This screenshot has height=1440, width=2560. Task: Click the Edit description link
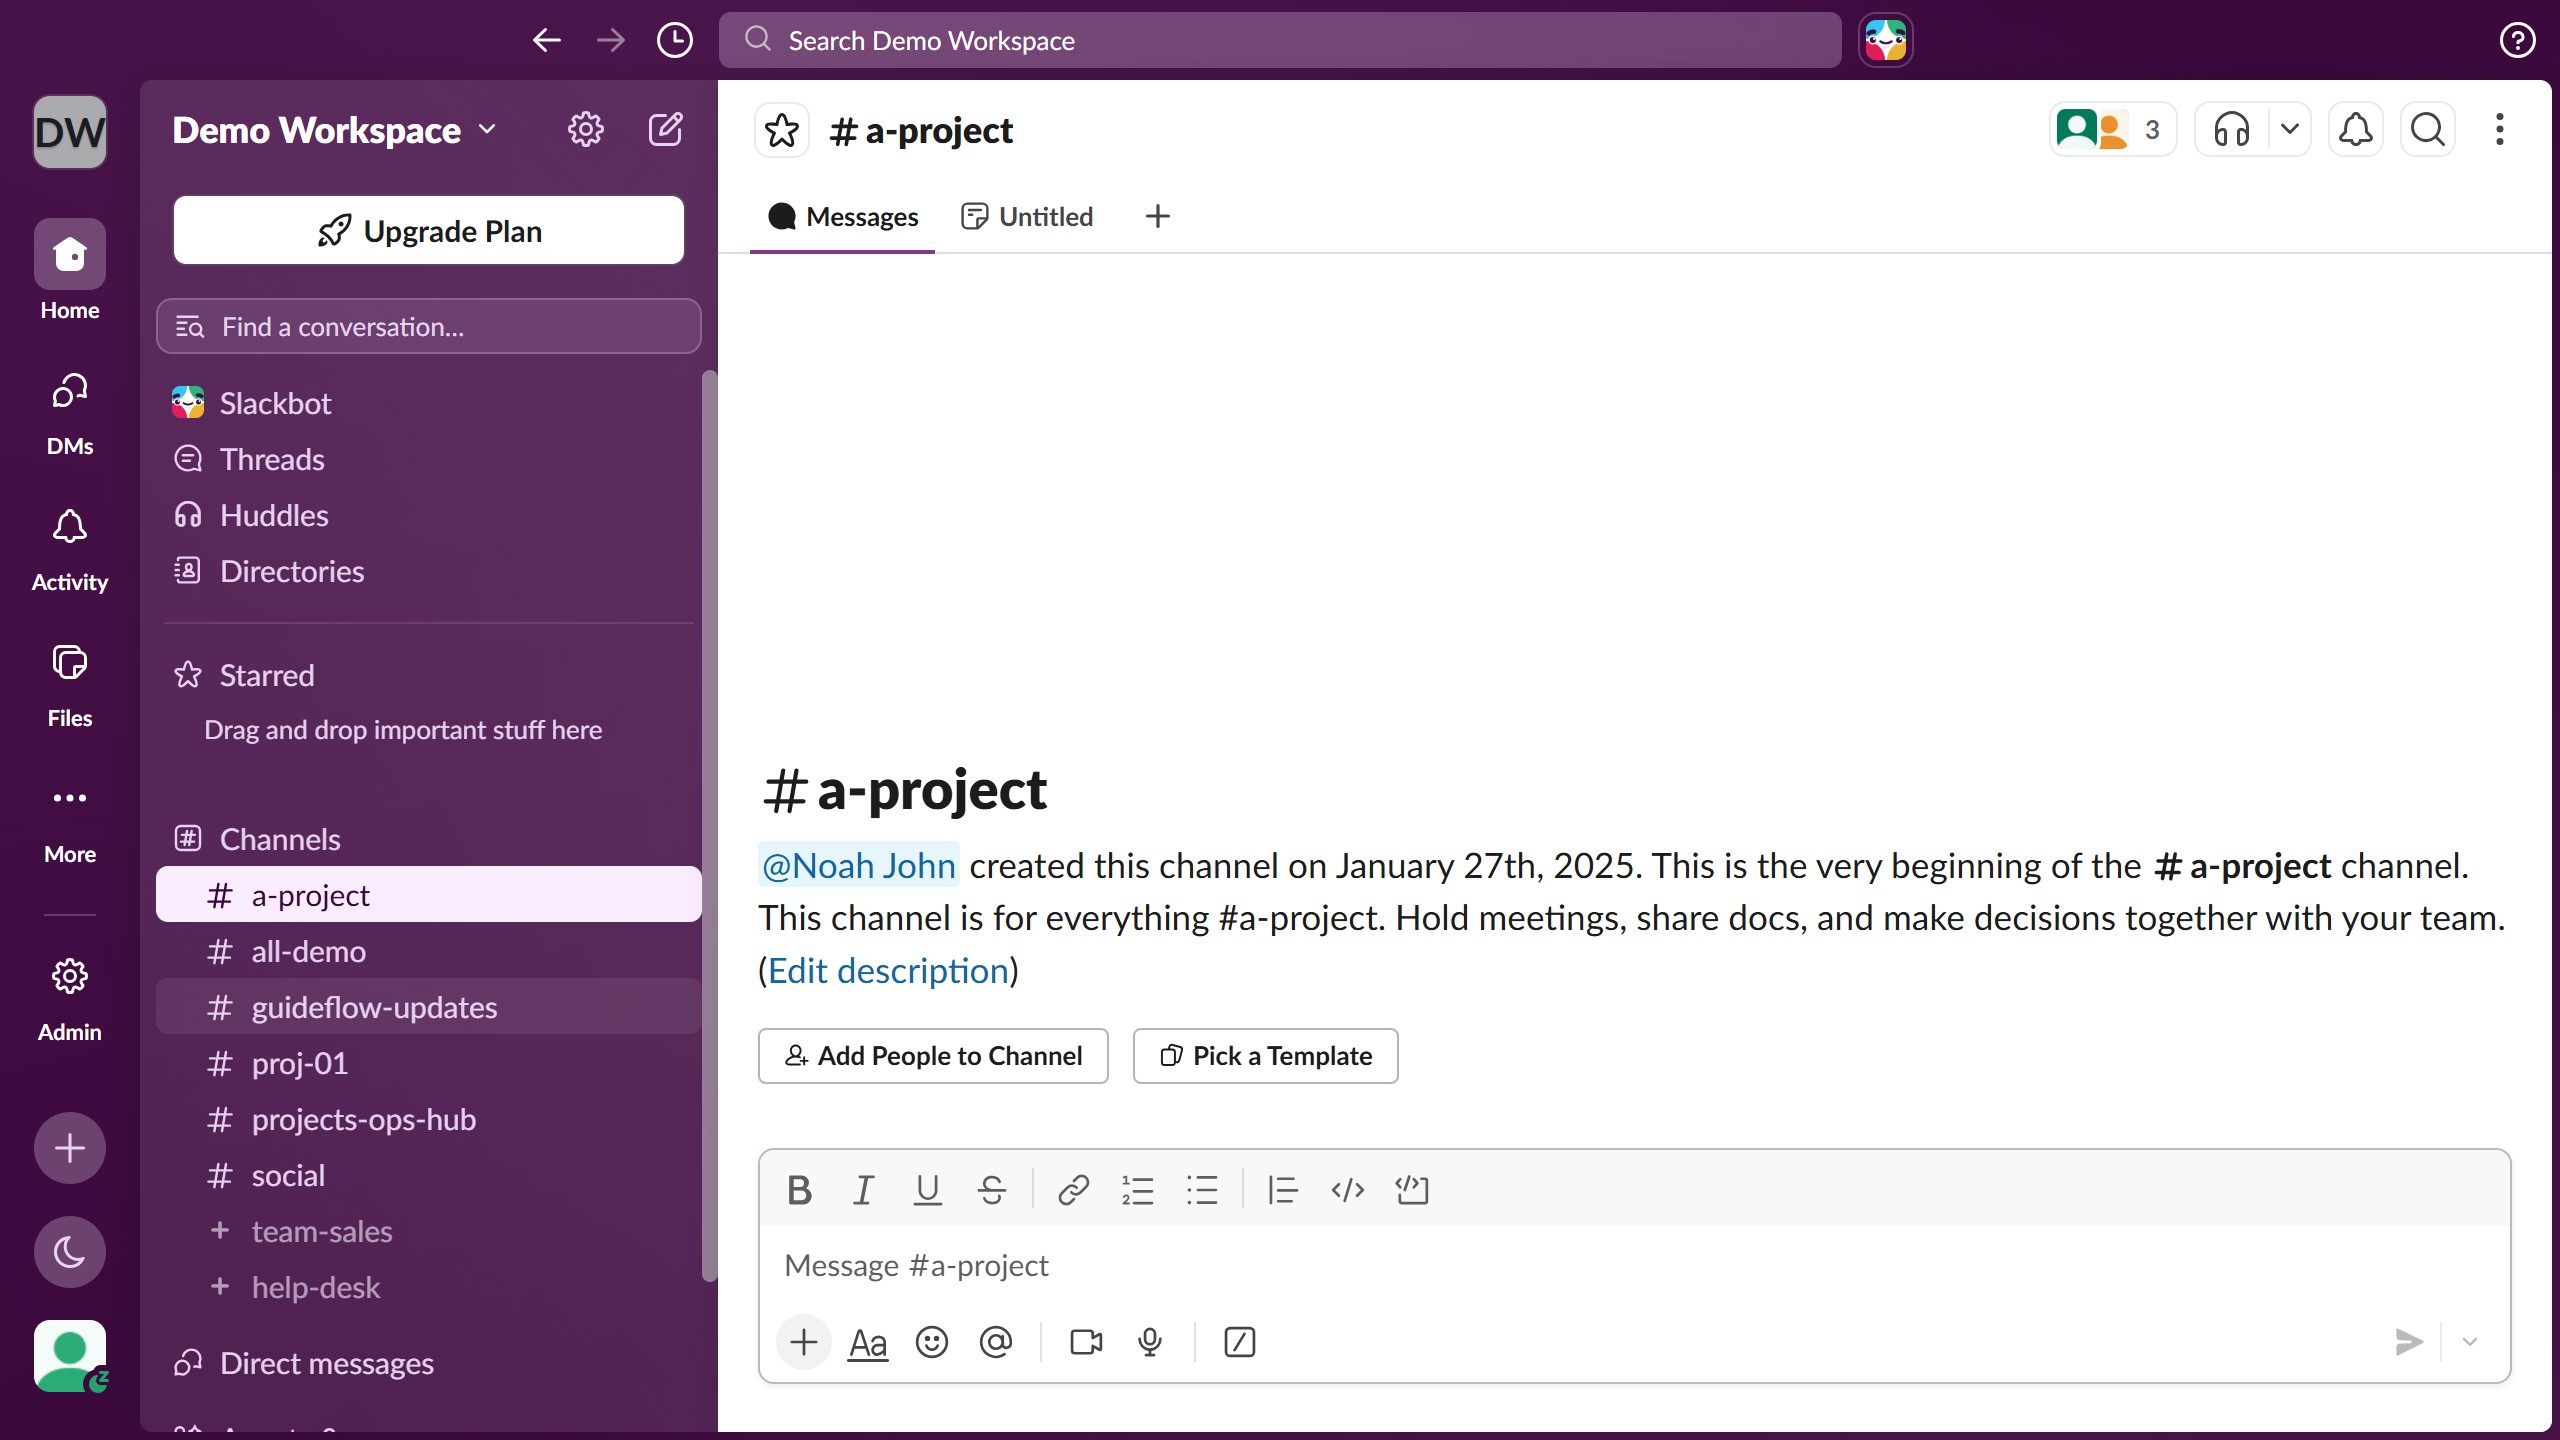click(888, 971)
